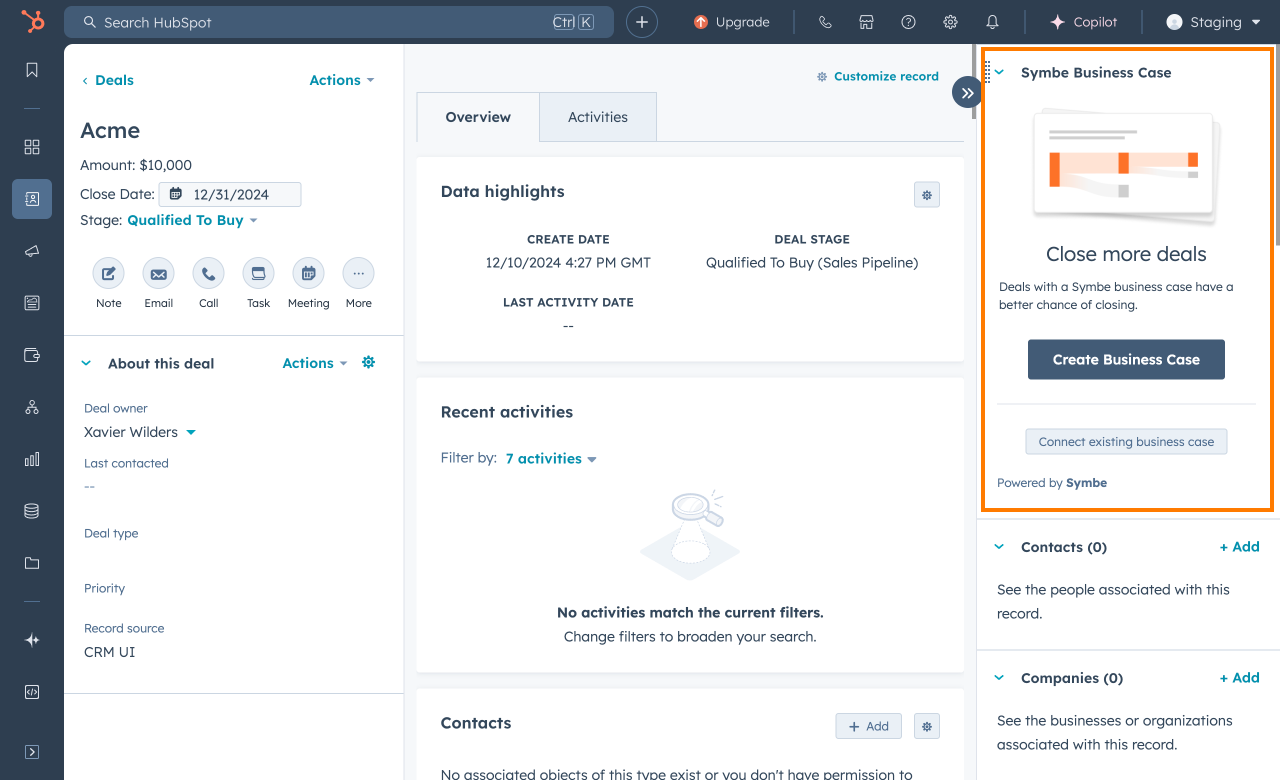1280x780 pixels.
Task: Open the calling phone icon in top bar
Action: (x=825, y=22)
